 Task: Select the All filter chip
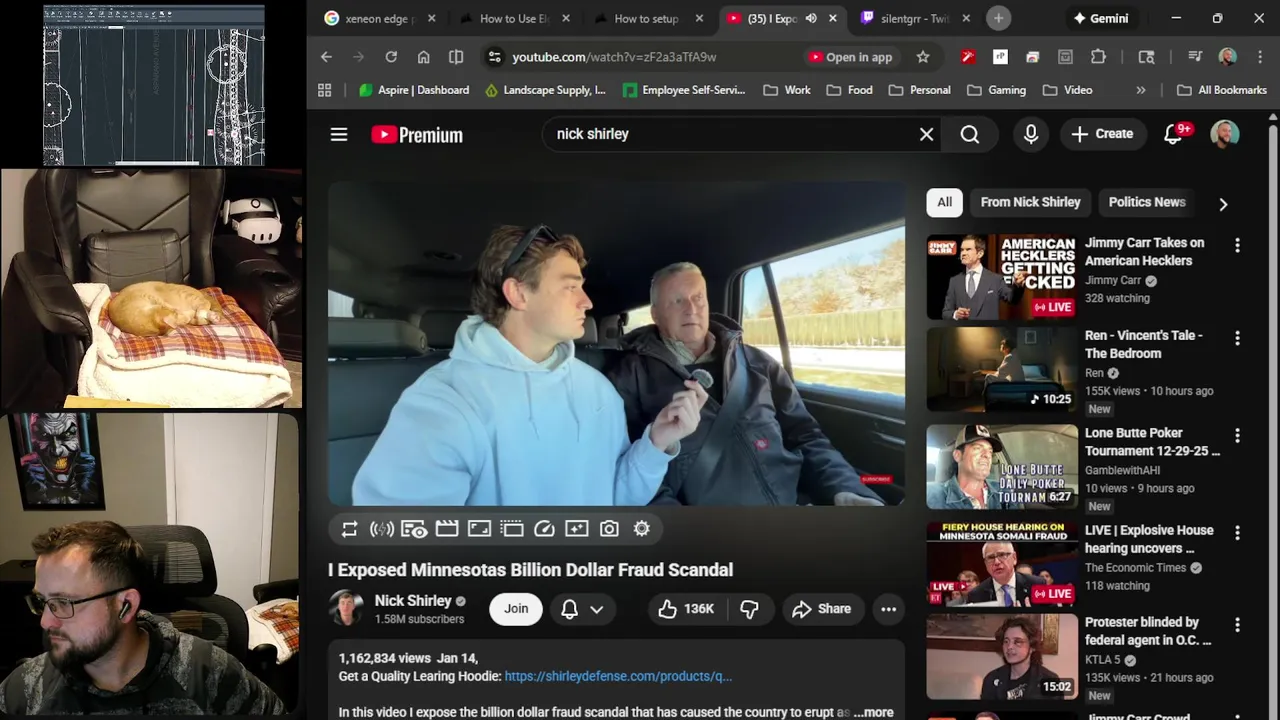point(944,202)
